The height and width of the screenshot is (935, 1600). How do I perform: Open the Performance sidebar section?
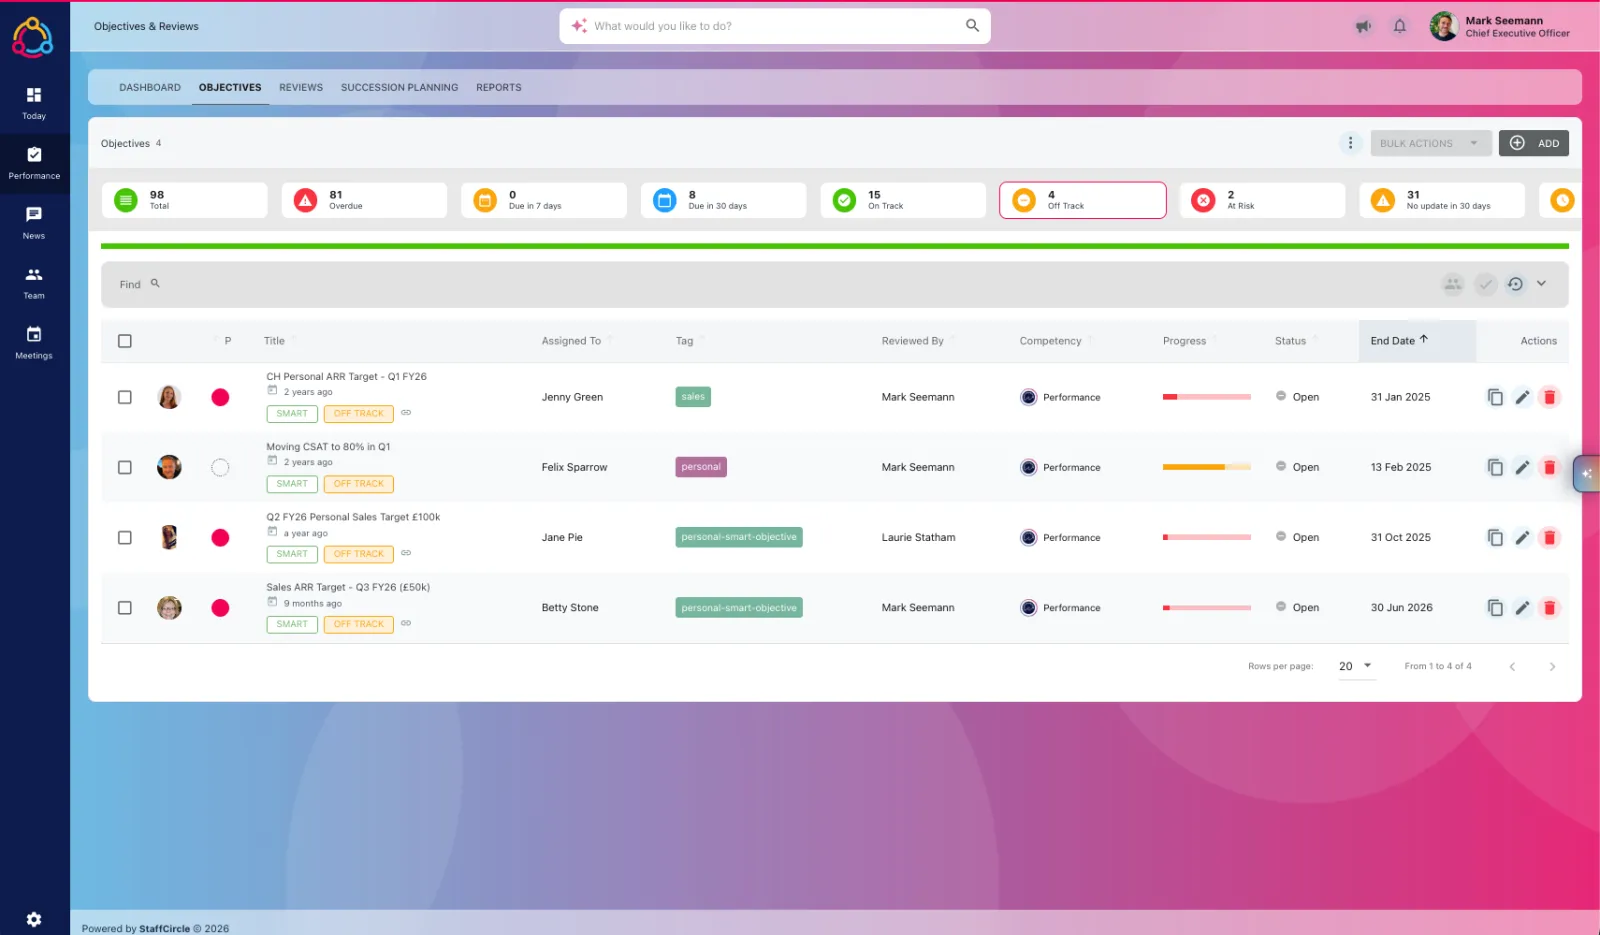click(34, 163)
